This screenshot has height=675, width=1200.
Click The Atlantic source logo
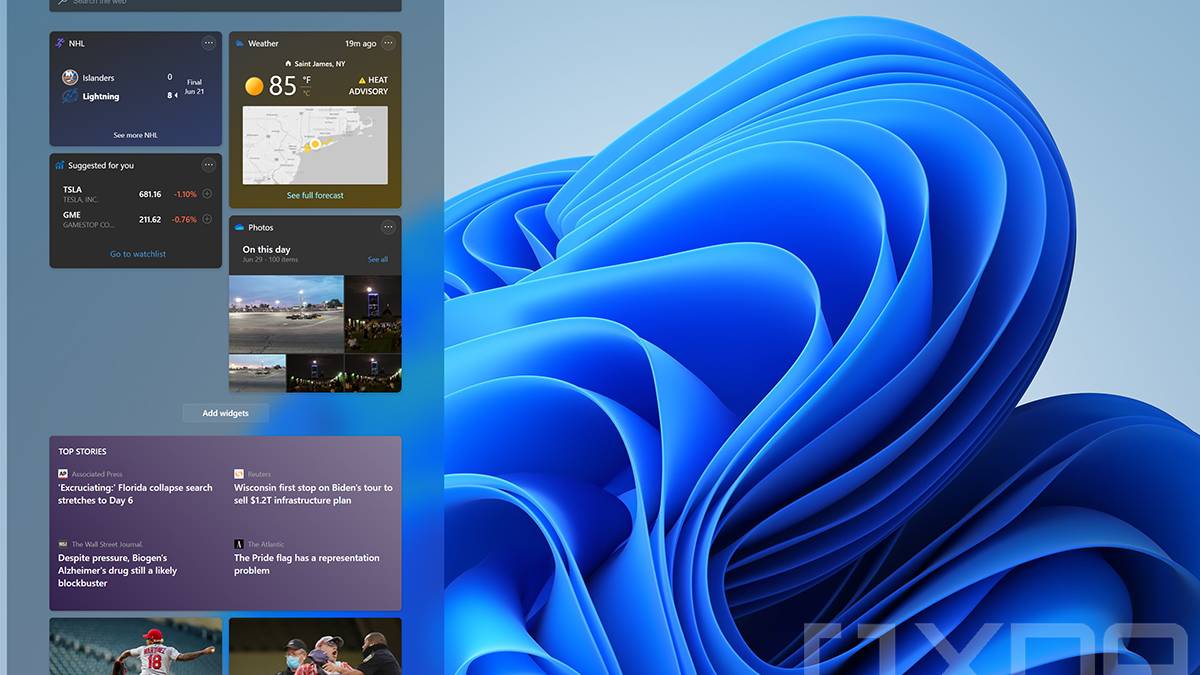point(239,544)
